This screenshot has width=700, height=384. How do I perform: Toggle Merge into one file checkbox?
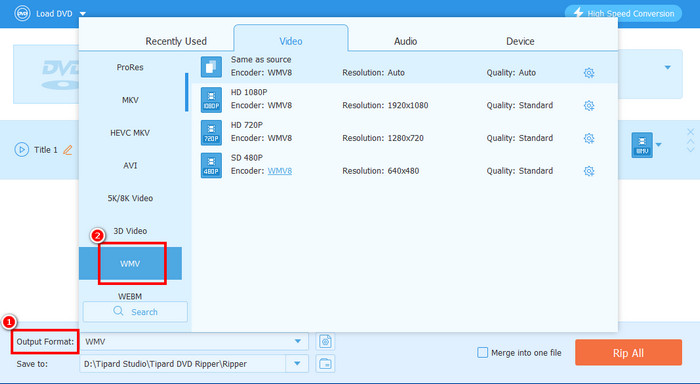(483, 353)
